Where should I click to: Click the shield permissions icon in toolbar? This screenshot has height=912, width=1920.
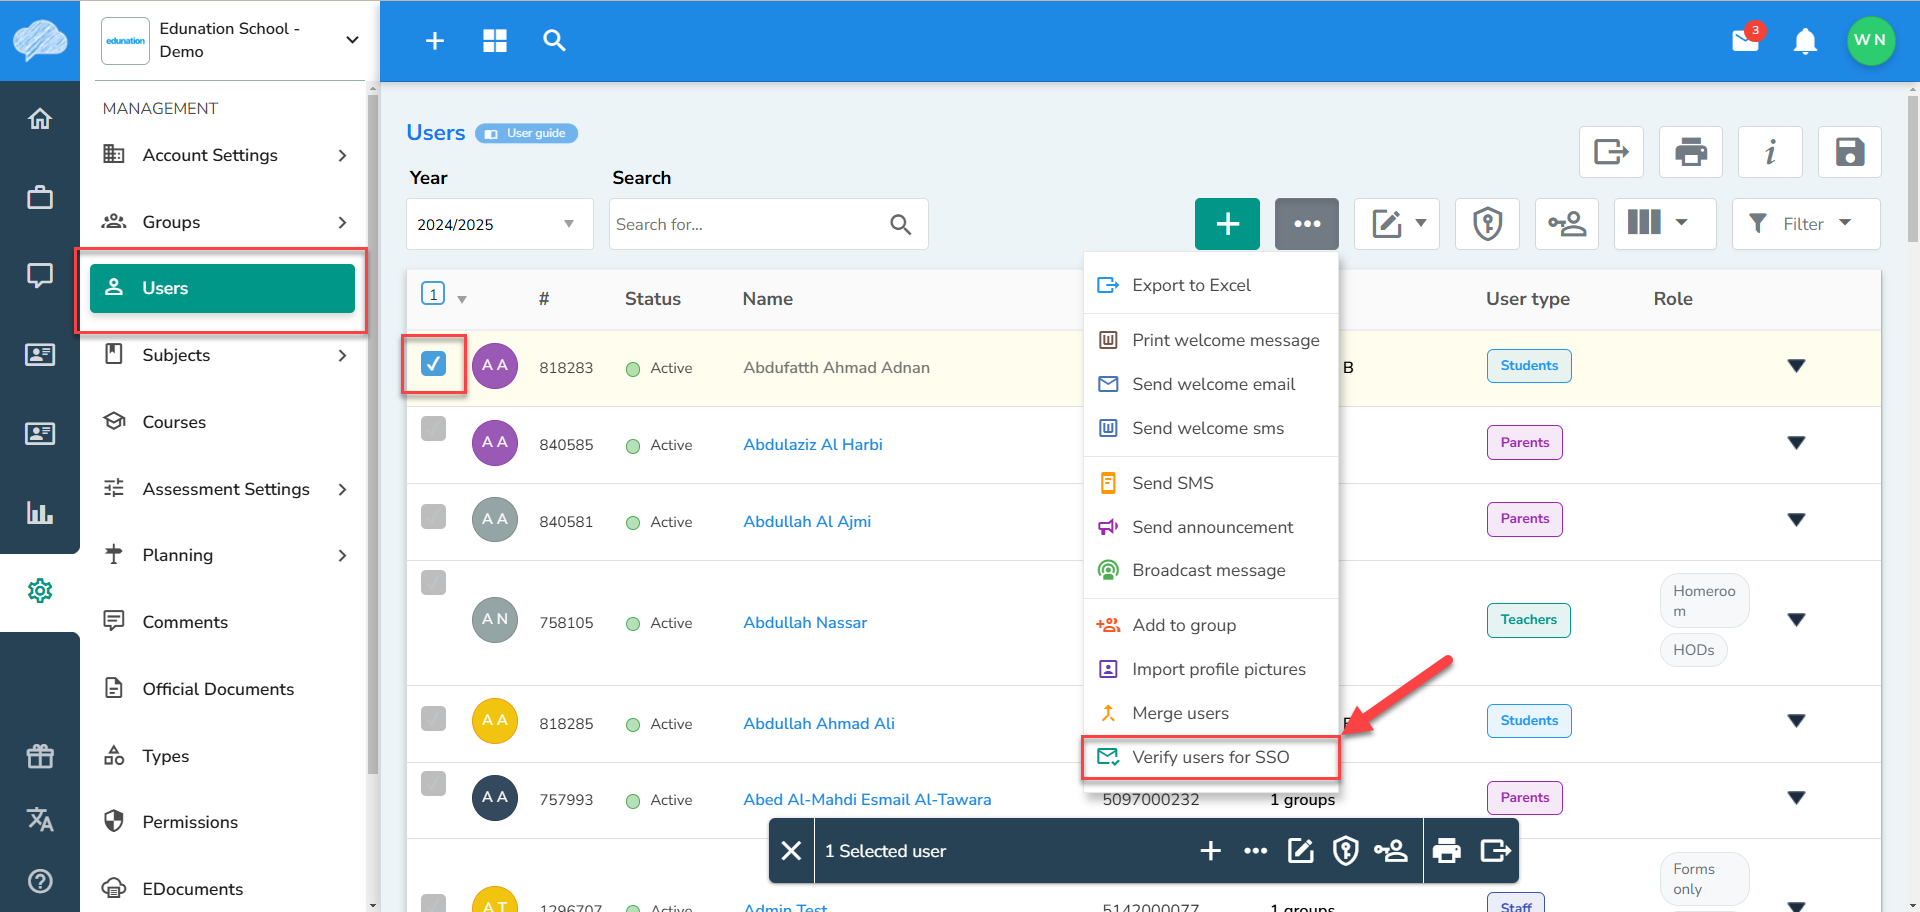point(1488,224)
